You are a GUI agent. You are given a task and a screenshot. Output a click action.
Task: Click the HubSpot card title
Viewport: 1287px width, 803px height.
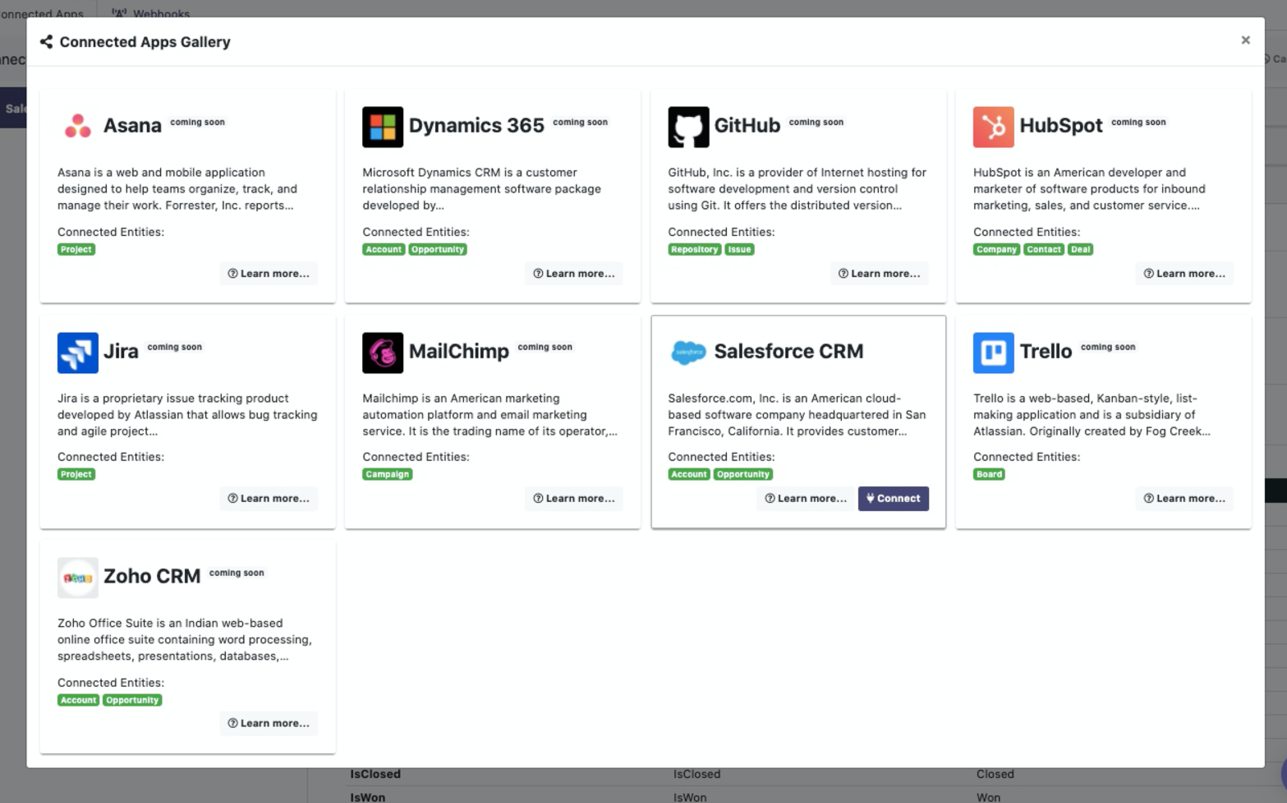1061,126
